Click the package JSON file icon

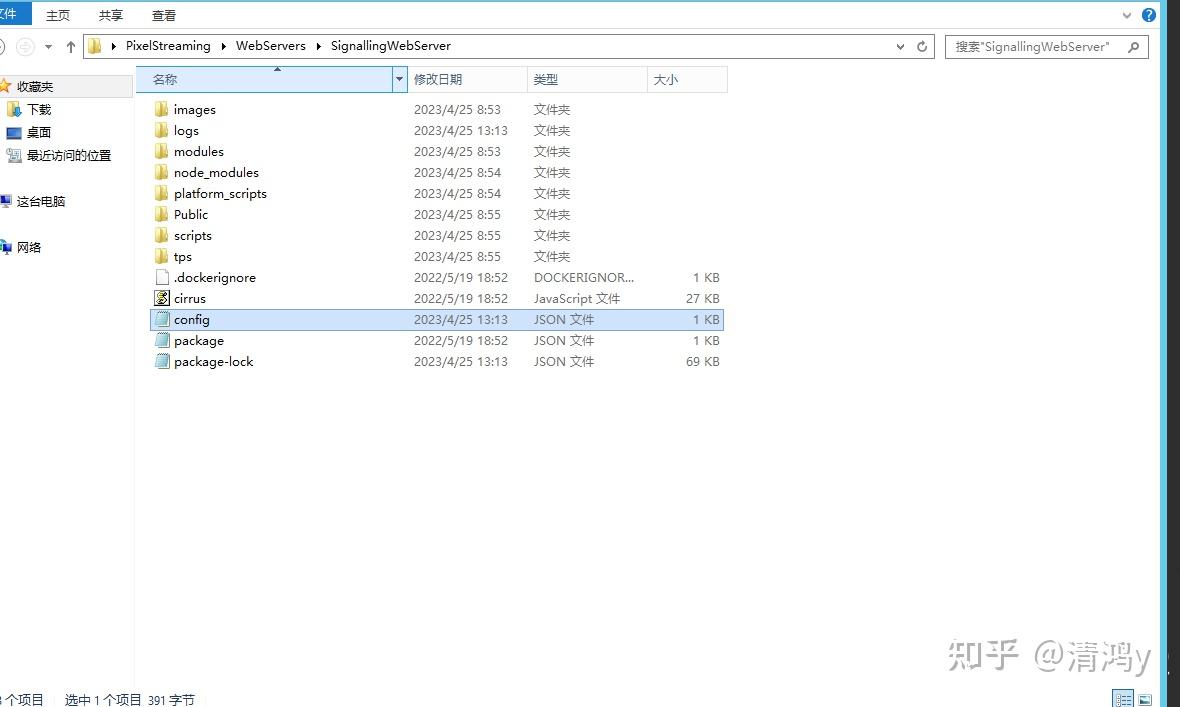click(x=162, y=341)
